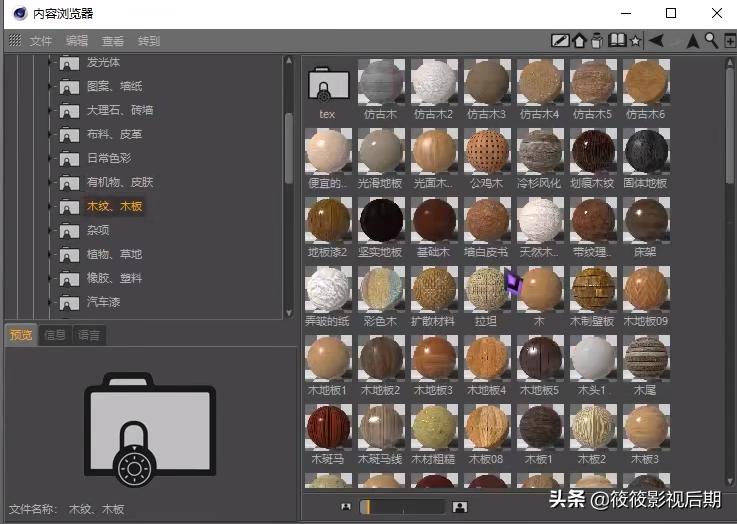Open the 编辑 menu
Screen dimensions: 737x524
(77, 41)
